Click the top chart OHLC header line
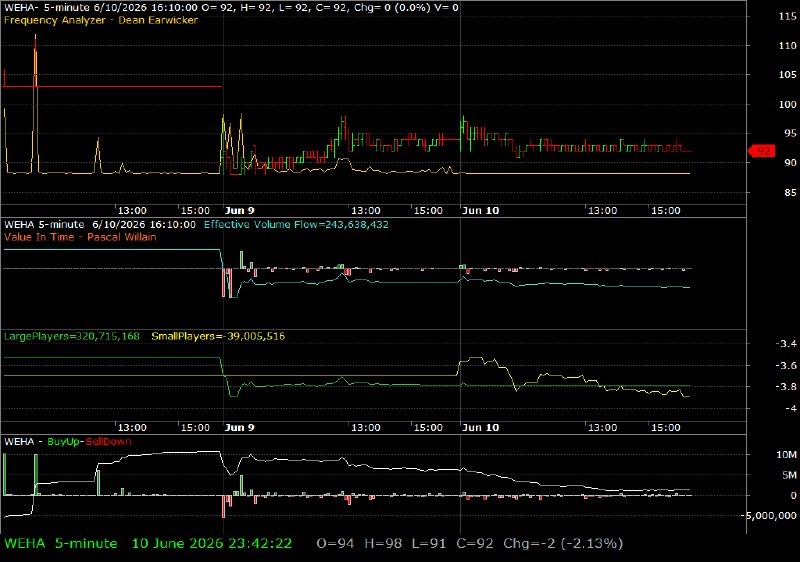 click(231, 7)
